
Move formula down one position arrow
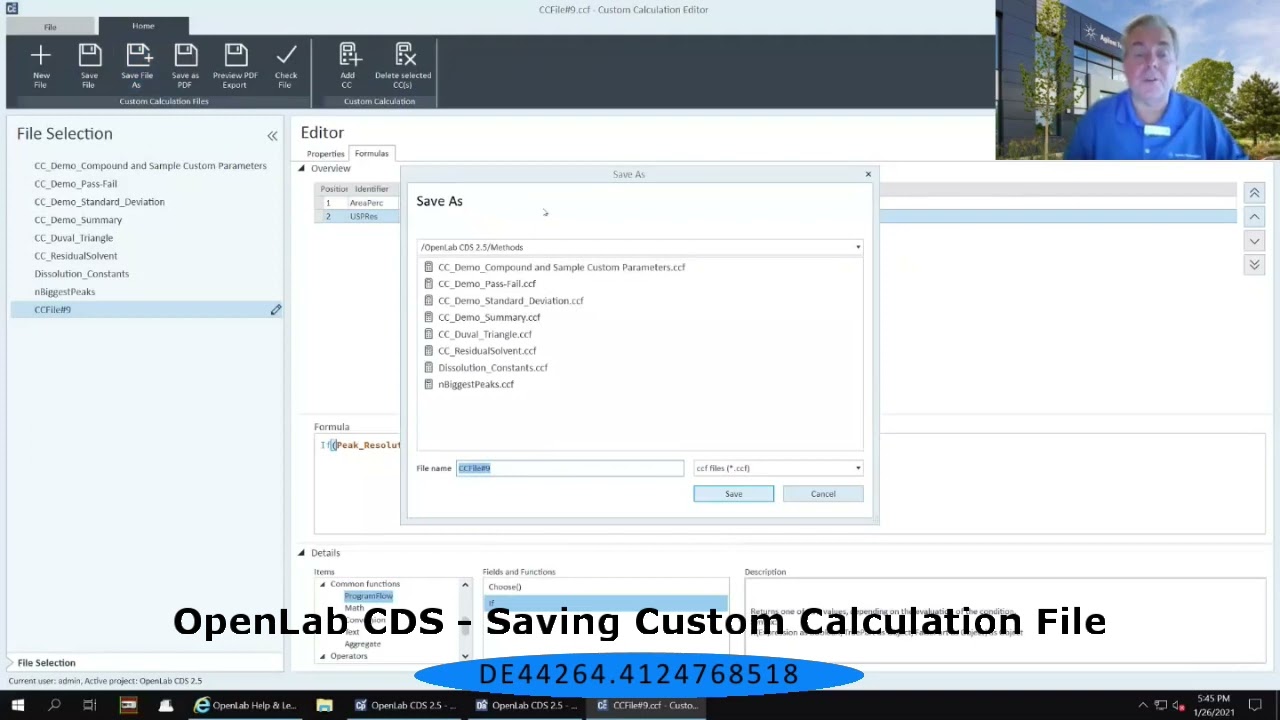[x=1254, y=241]
